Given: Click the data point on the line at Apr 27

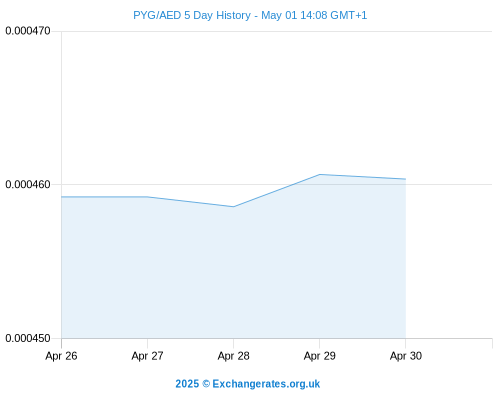Looking at the screenshot, I should tap(147, 197).
